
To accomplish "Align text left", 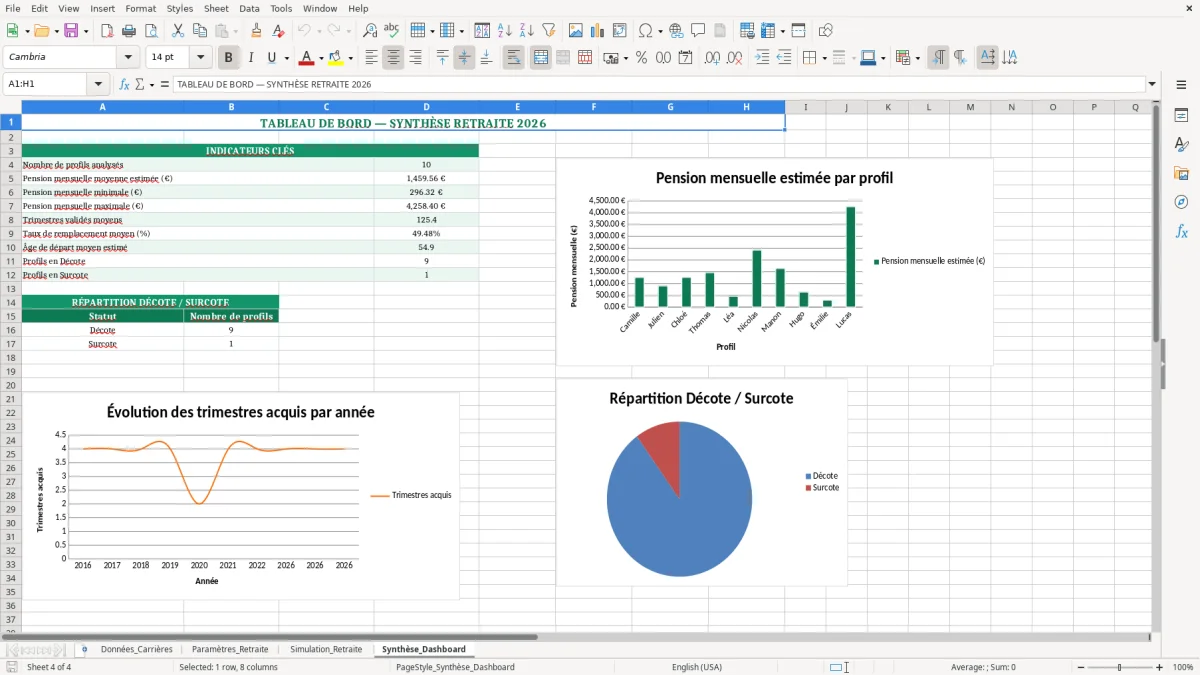I will coord(371,58).
